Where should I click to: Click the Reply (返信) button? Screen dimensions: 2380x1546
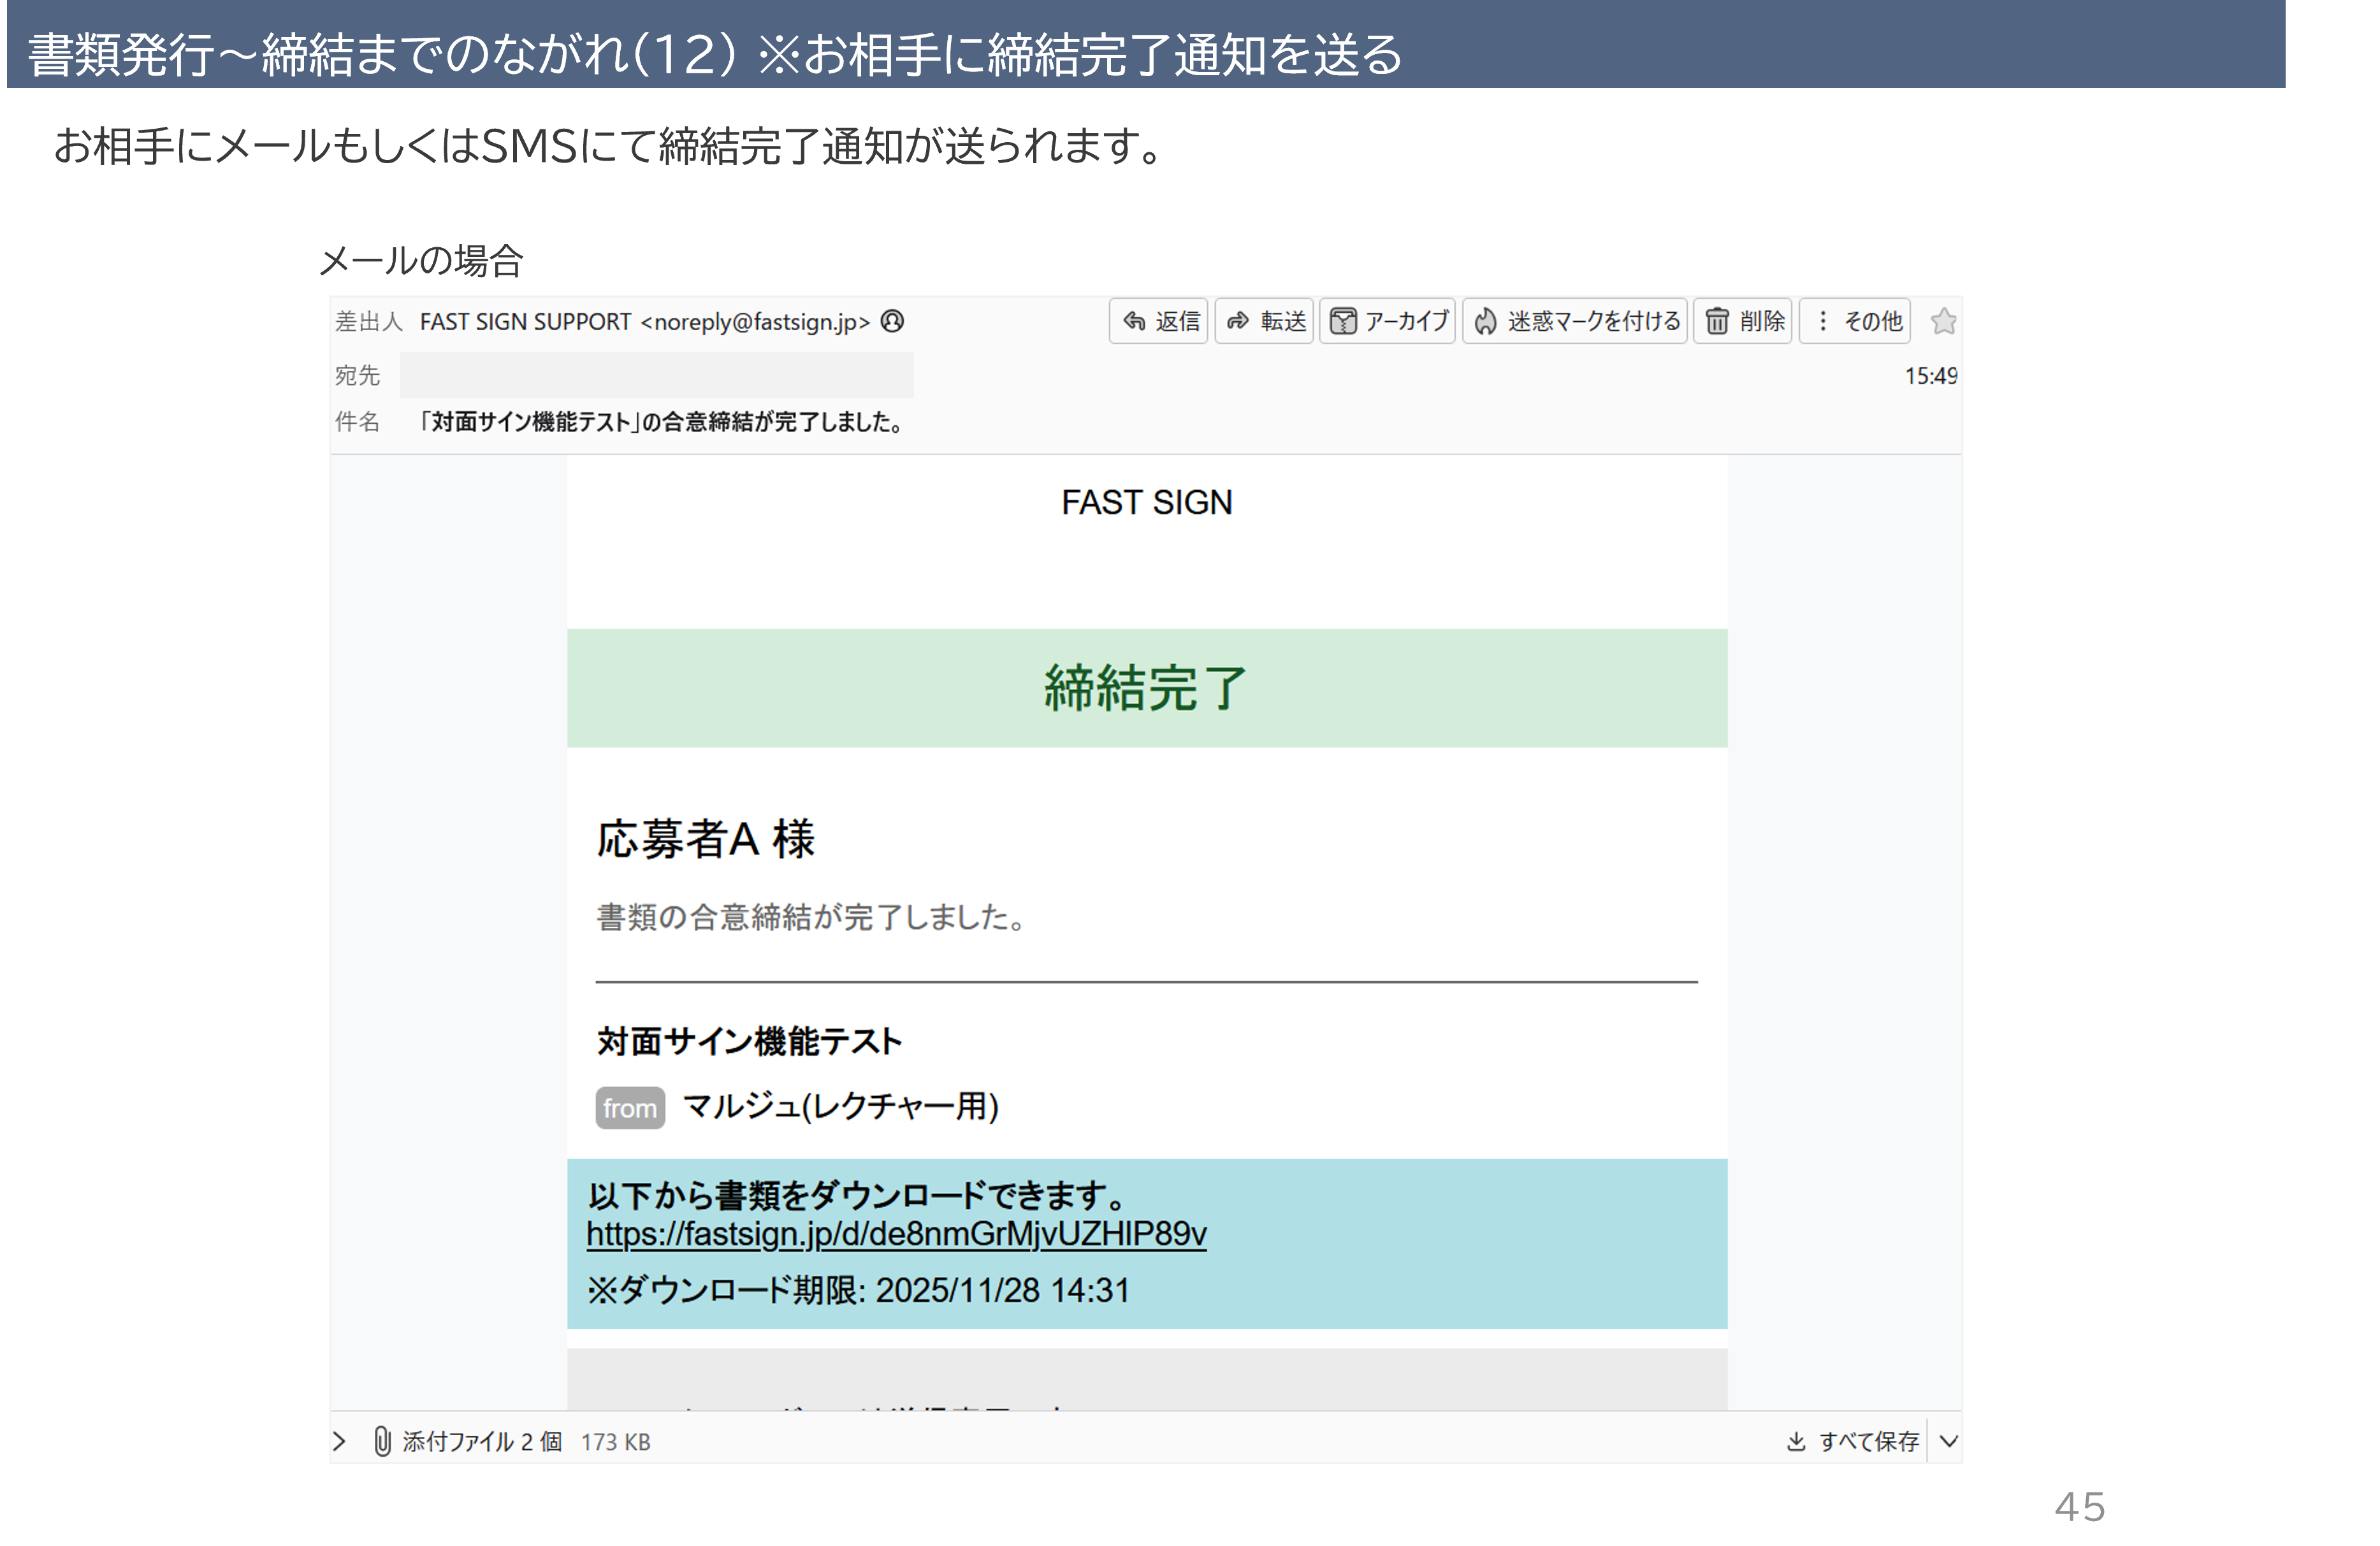coord(1160,321)
